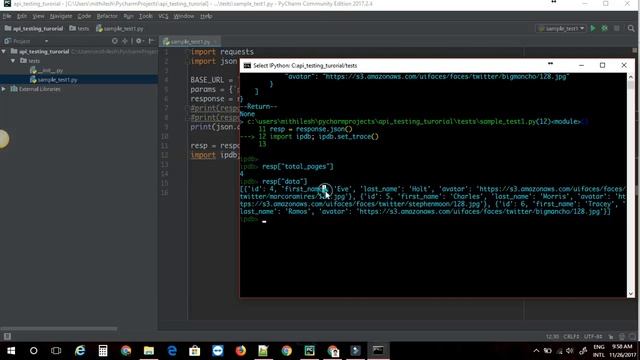Open Calculator from the taskbar
This screenshot has height=360, width=640.
pos(103,351)
